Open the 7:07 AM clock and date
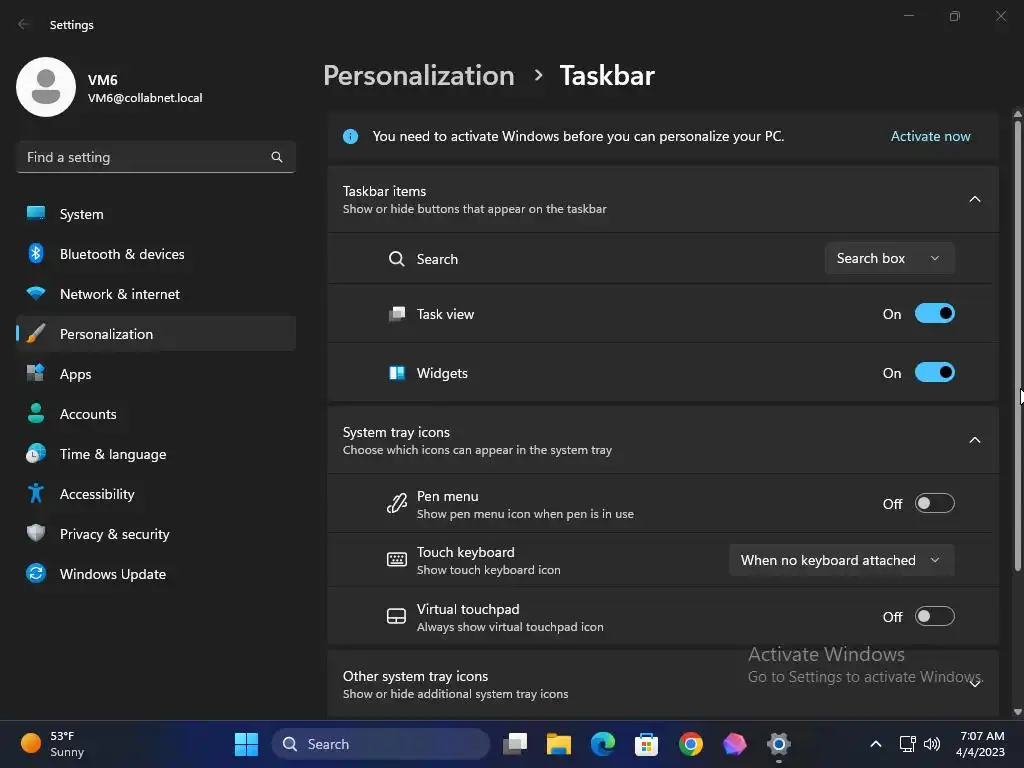This screenshot has width=1024, height=768. click(x=980, y=744)
